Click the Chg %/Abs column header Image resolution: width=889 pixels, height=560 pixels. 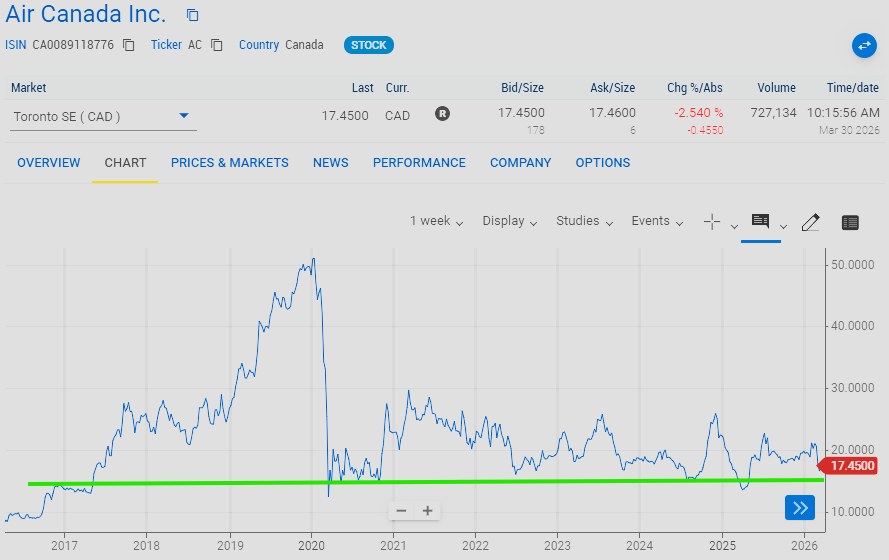tap(695, 88)
